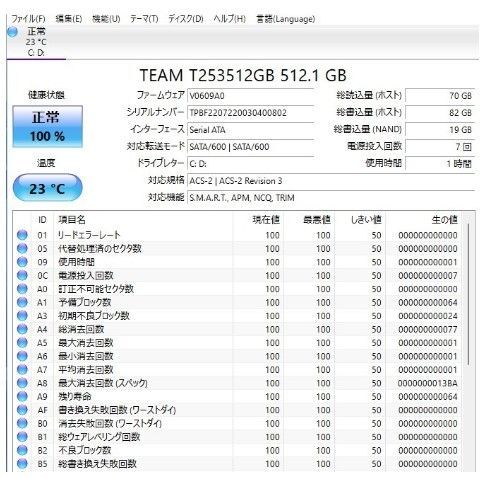The width and height of the screenshot is (484, 477).
Task: Select the リードエラーレート attribute name
Action: click(x=89, y=235)
